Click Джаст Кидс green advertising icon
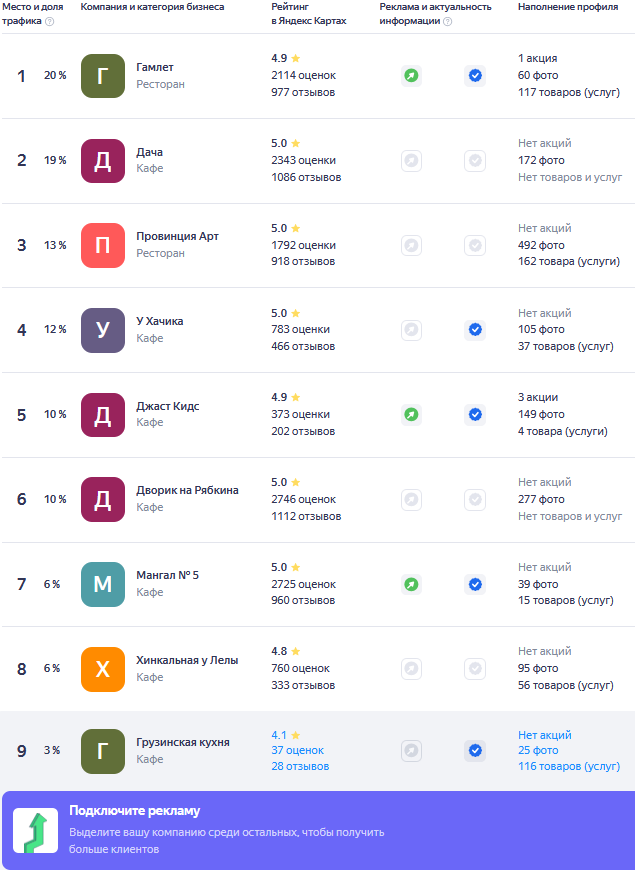The height and width of the screenshot is (870, 635). [411, 414]
